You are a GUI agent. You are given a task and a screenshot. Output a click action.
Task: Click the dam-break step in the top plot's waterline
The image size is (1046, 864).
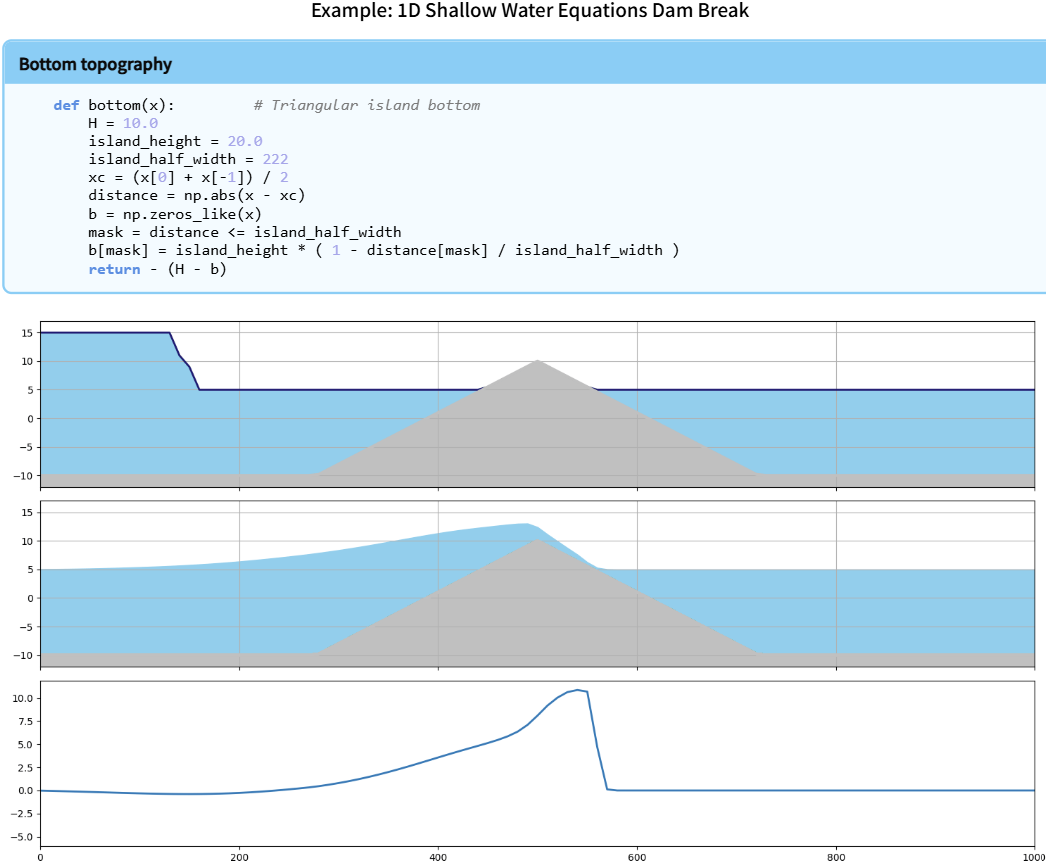[x=184, y=362]
